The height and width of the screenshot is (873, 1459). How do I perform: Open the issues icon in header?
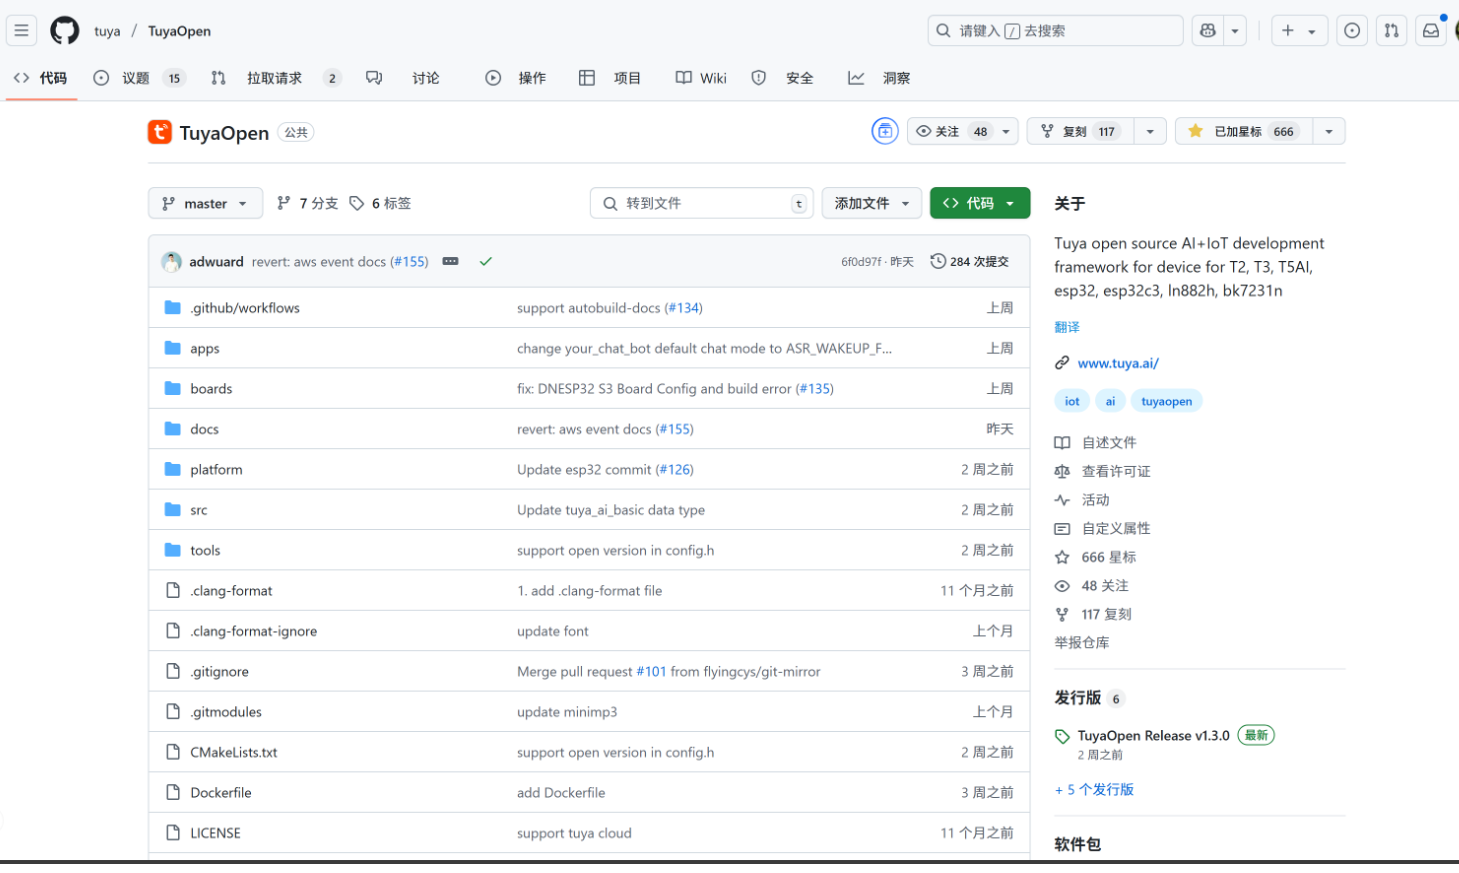pyautogui.click(x=1352, y=31)
